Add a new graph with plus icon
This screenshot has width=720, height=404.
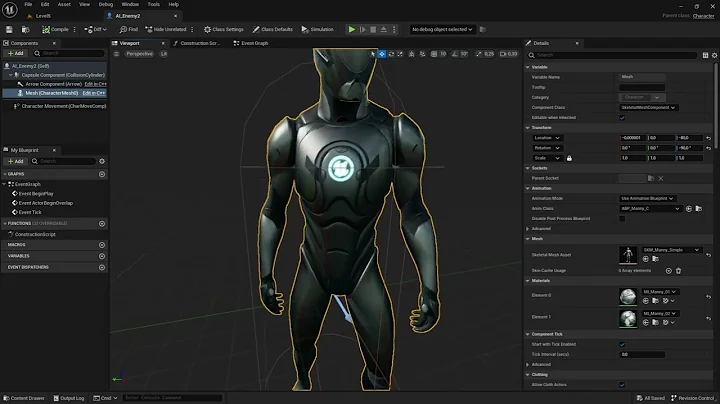102,174
